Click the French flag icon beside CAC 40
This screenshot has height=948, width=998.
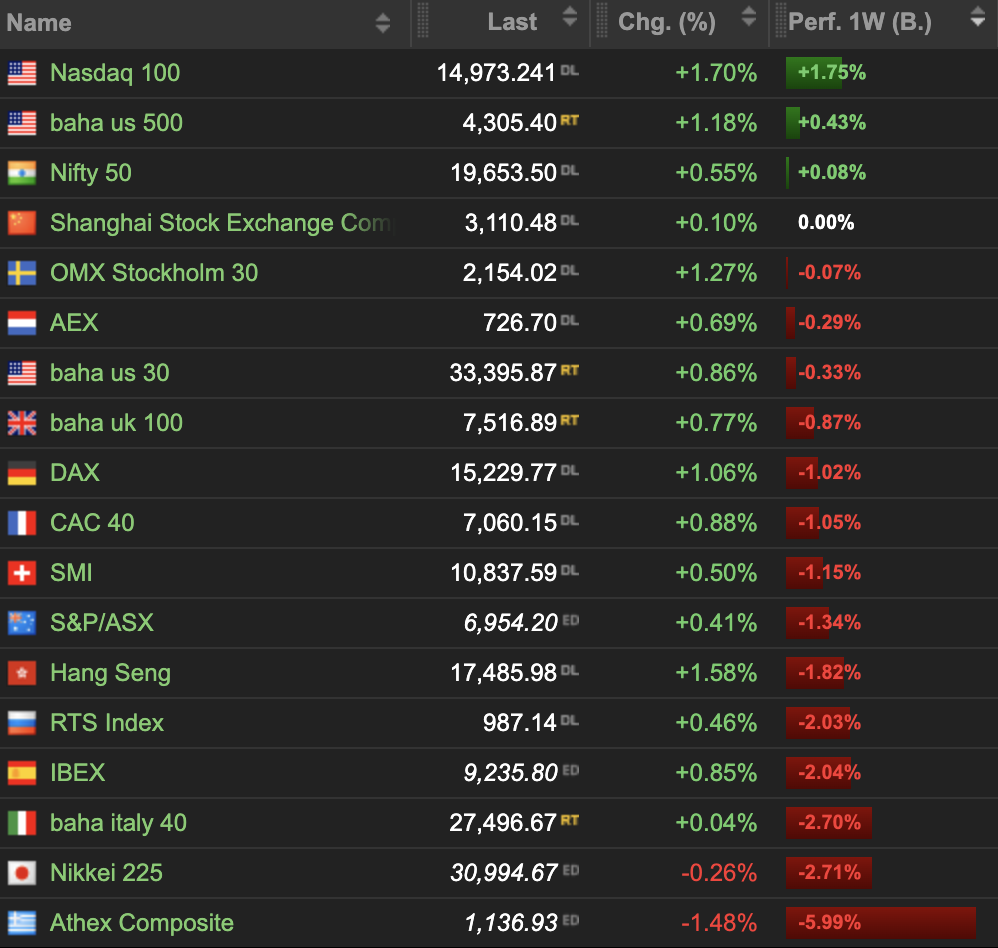[x=22, y=523]
